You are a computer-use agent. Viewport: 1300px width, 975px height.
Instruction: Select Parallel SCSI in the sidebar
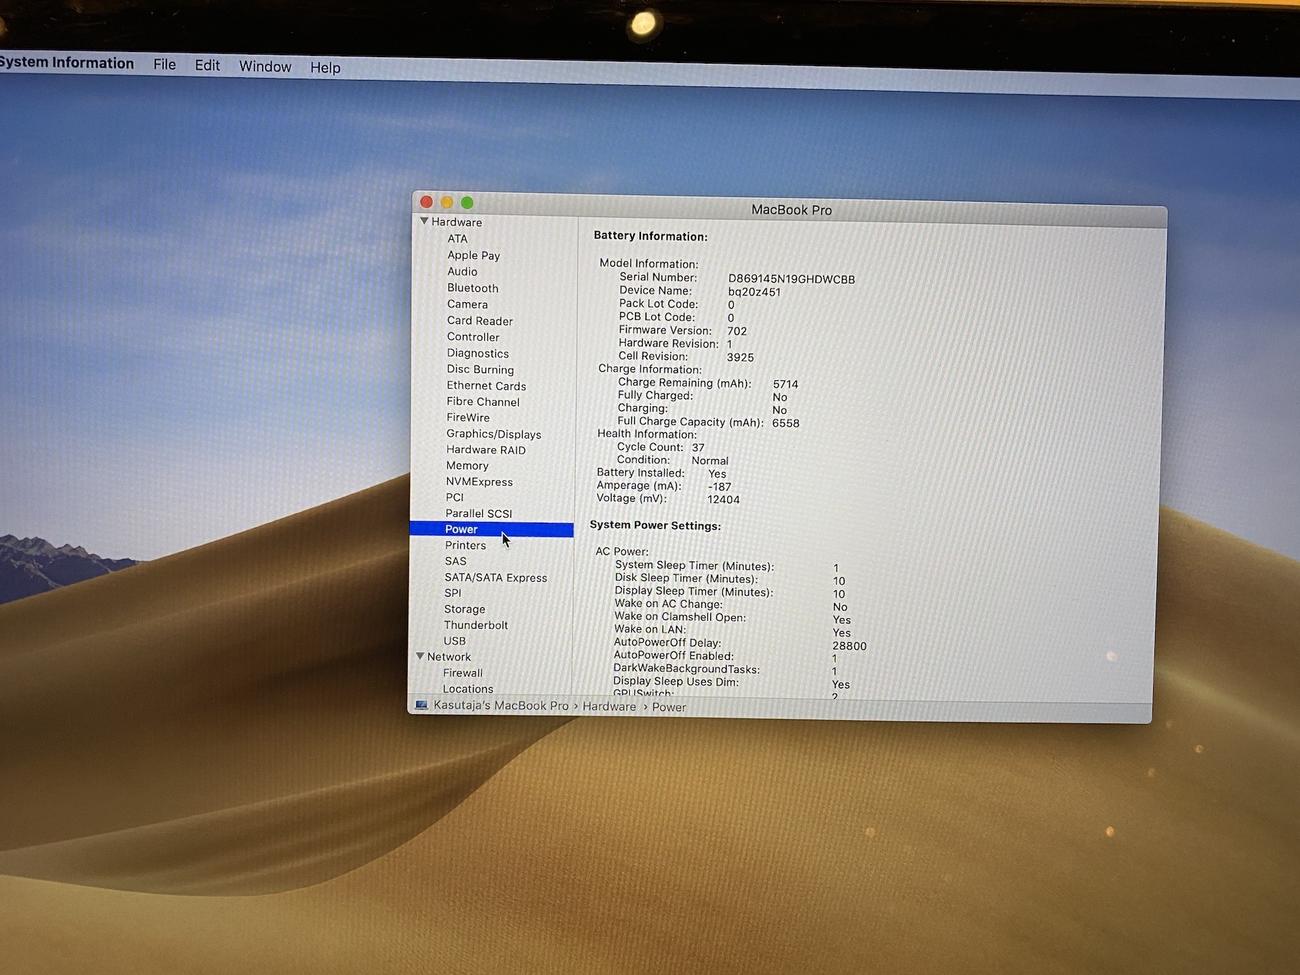pos(478,513)
